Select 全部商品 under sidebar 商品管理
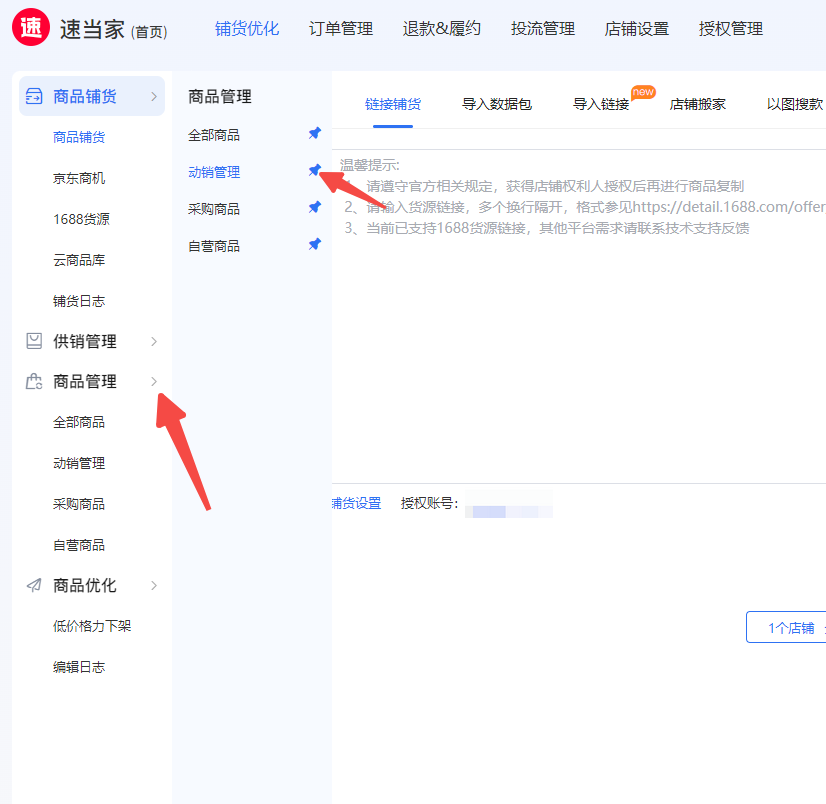This screenshot has width=826, height=804. pyautogui.click(x=79, y=423)
